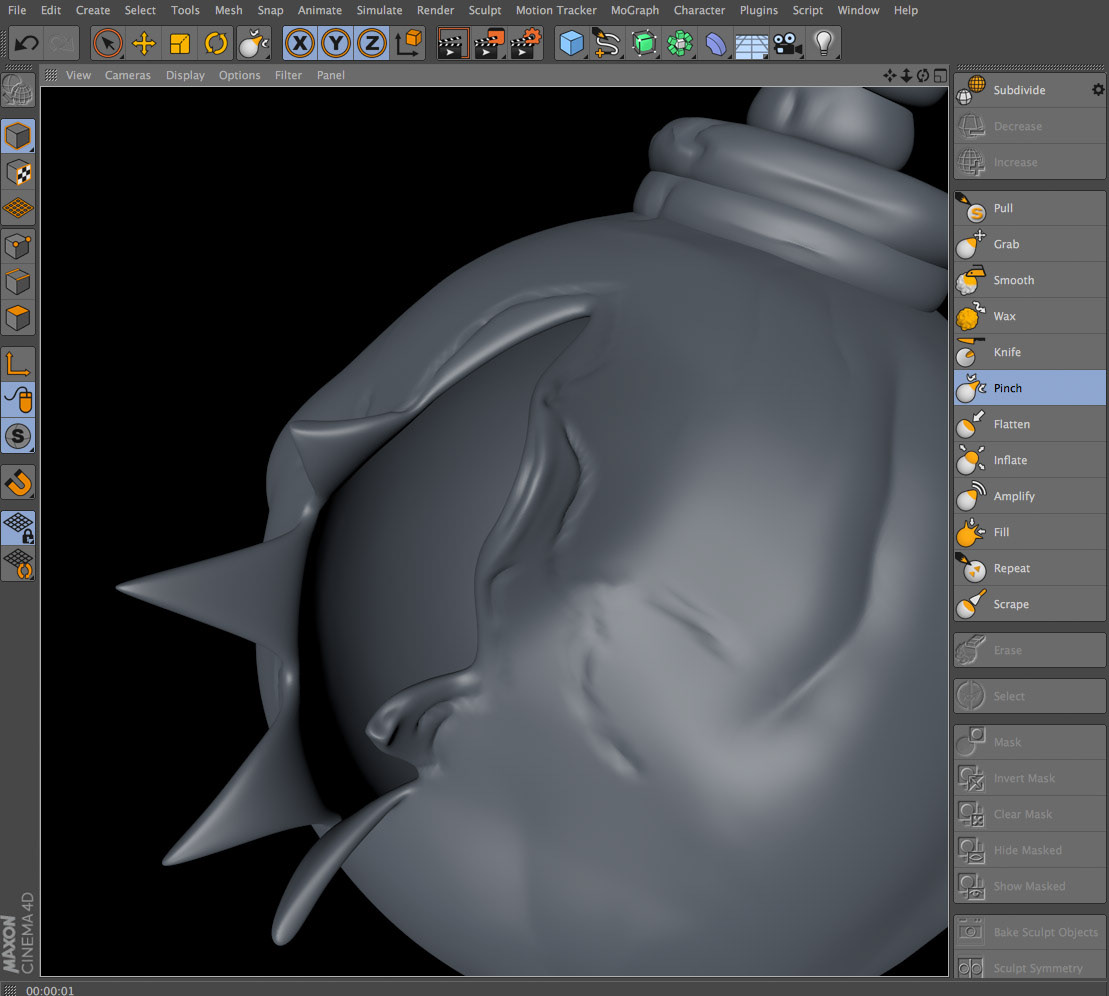Click Render to Picture Viewer icon

click(x=489, y=44)
